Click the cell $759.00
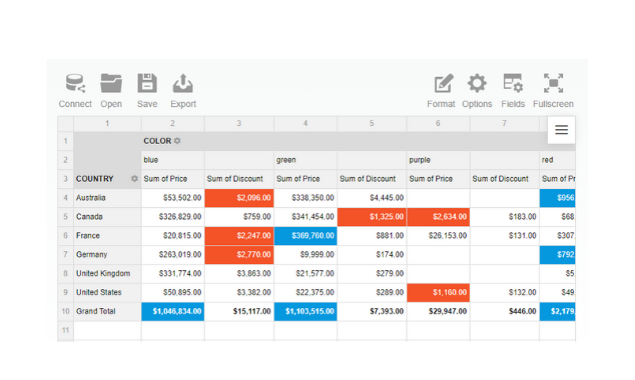Image resolution: width=635 pixels, height=380 pixels. [239, 217]
